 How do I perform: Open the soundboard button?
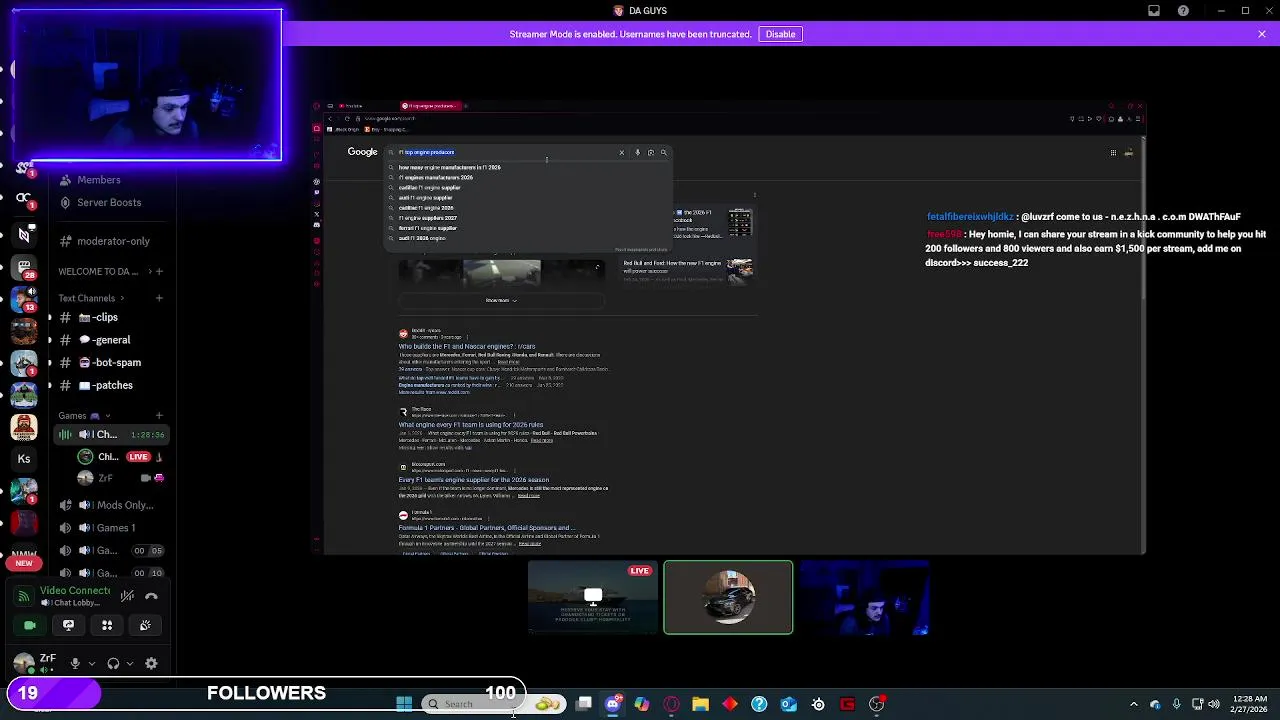tap(145, 625)
